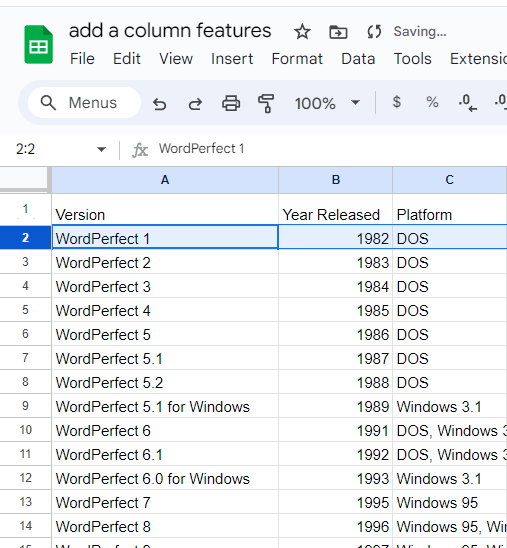Viewport: 507px width, 548px height.
Task: Click the decrease decimal places icon
Action: (x=468, y=103)
